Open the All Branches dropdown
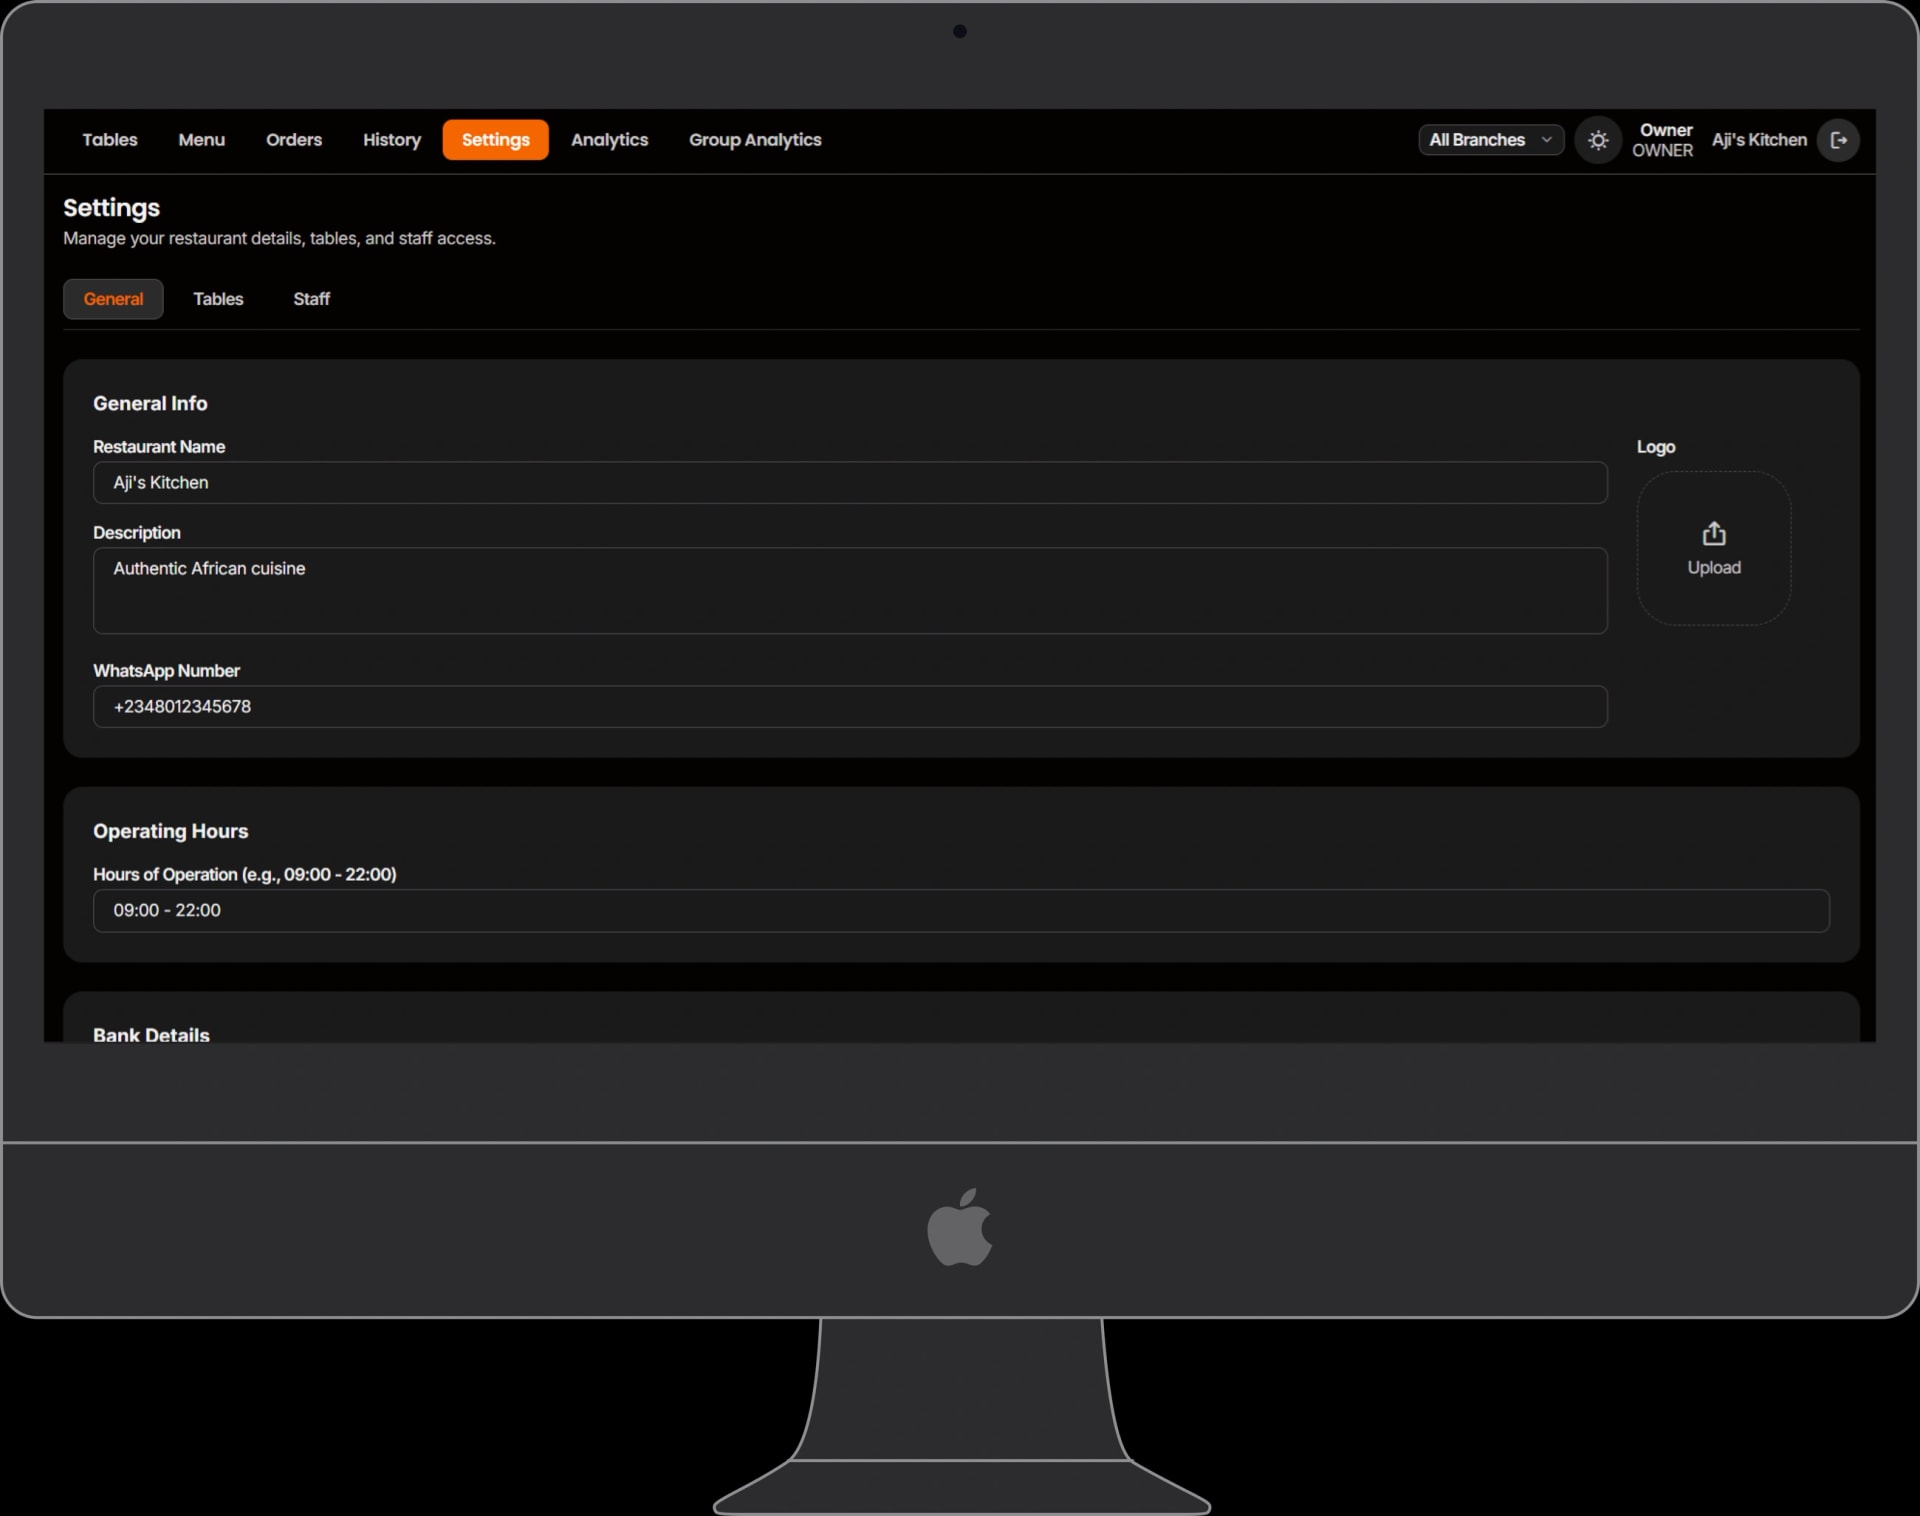Image resolution: width=1920 pixels, height=1516 pixels. coord(1491,140)
